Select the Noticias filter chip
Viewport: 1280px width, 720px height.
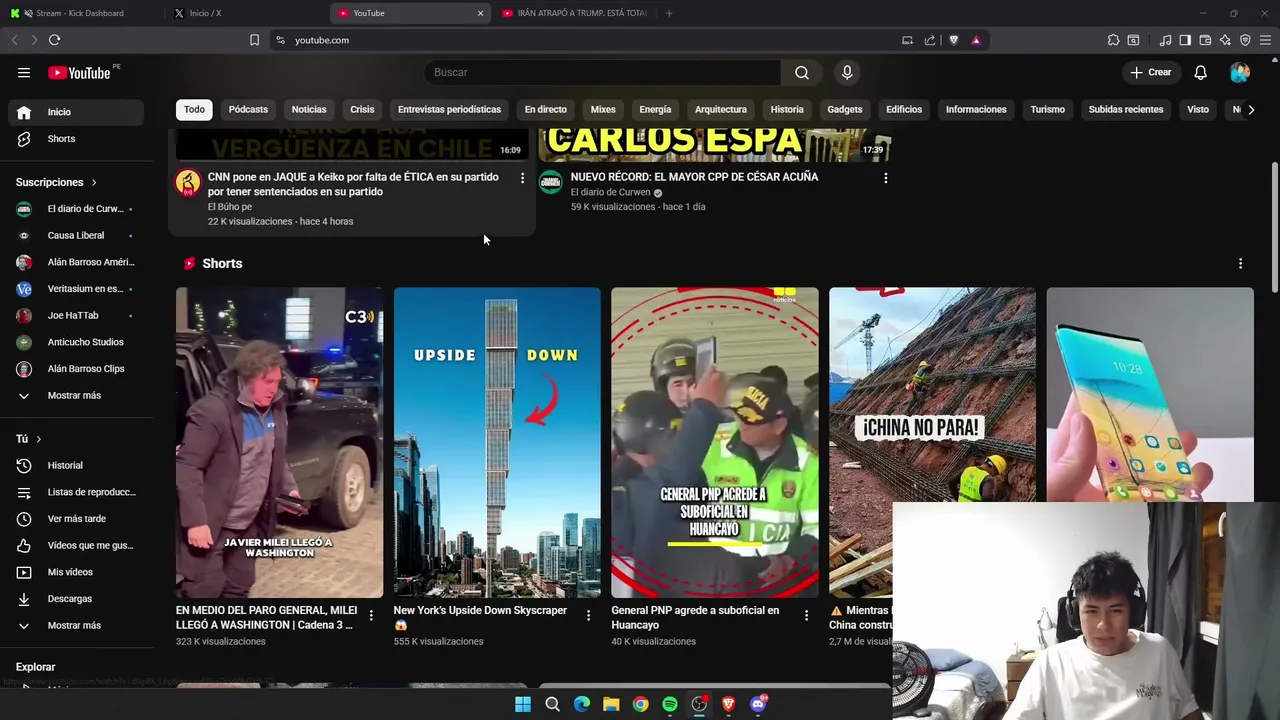tap(309, 109)
